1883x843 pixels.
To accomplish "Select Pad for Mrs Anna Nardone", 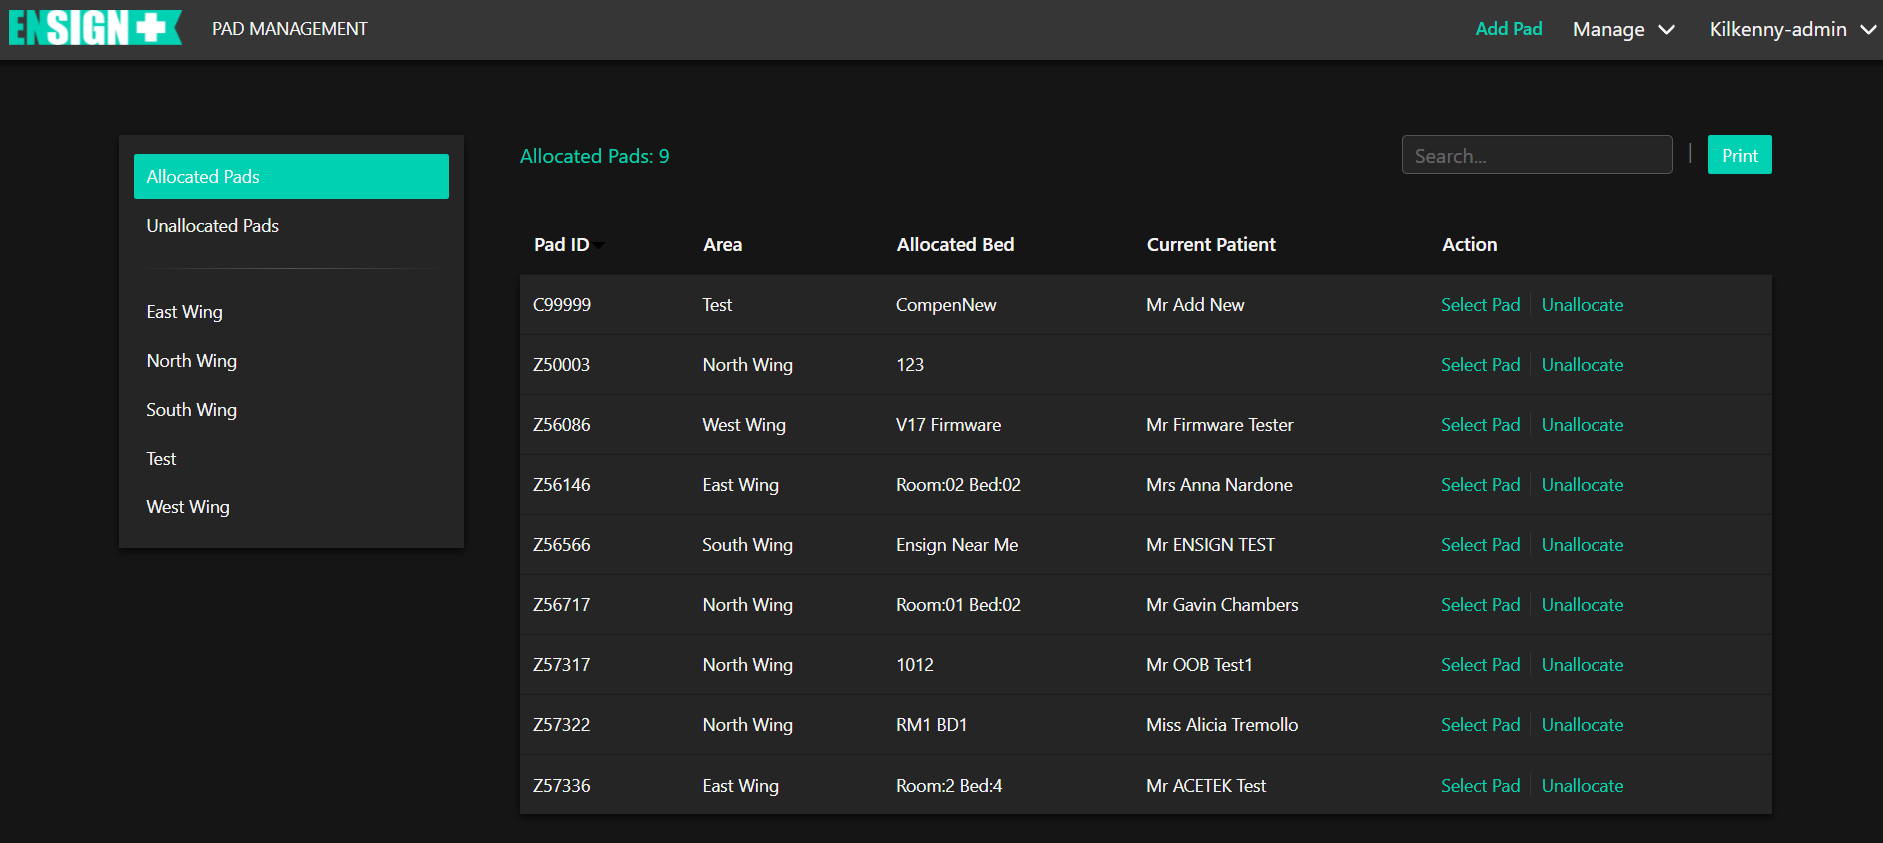I will [x=1480, y=485].
